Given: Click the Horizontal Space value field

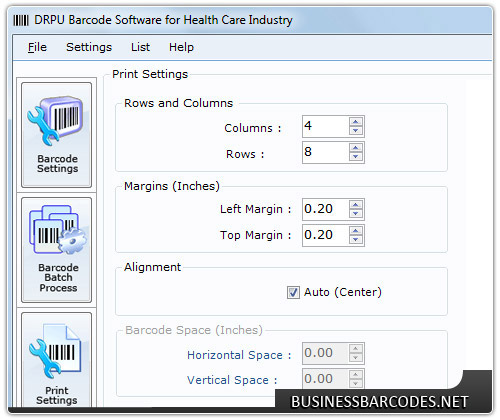Looking at the screenshot, I should point(326,353).
